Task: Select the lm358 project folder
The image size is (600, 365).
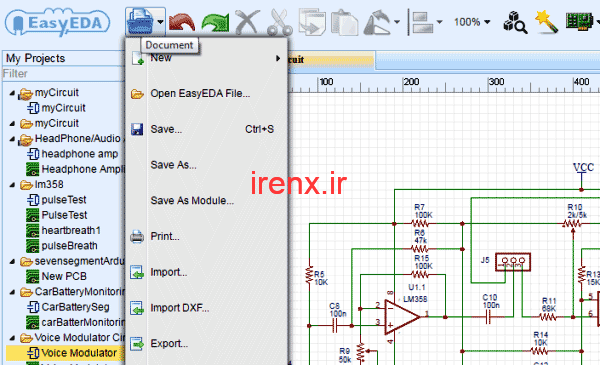Action: pos(49,184)
